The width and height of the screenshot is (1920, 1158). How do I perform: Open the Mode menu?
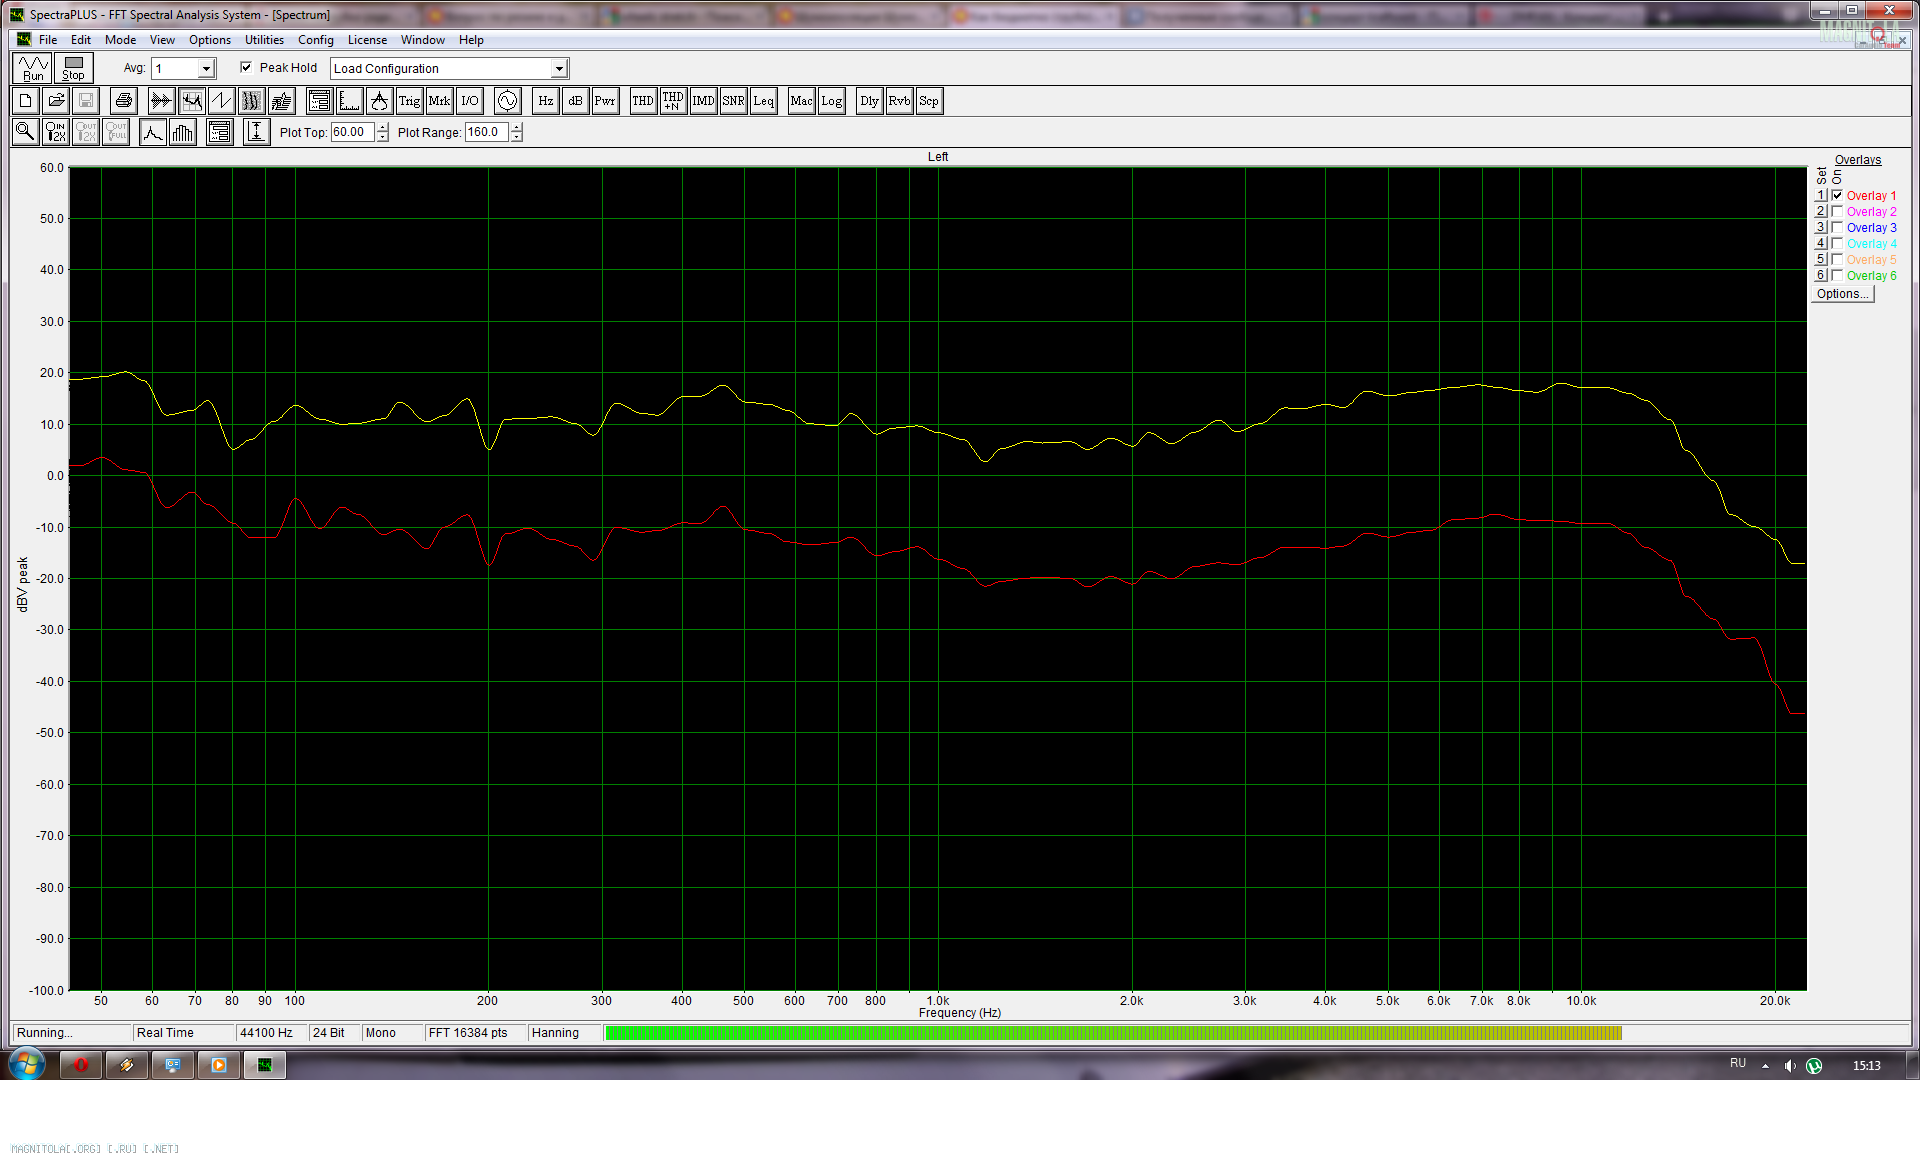(x=120, y=40)
